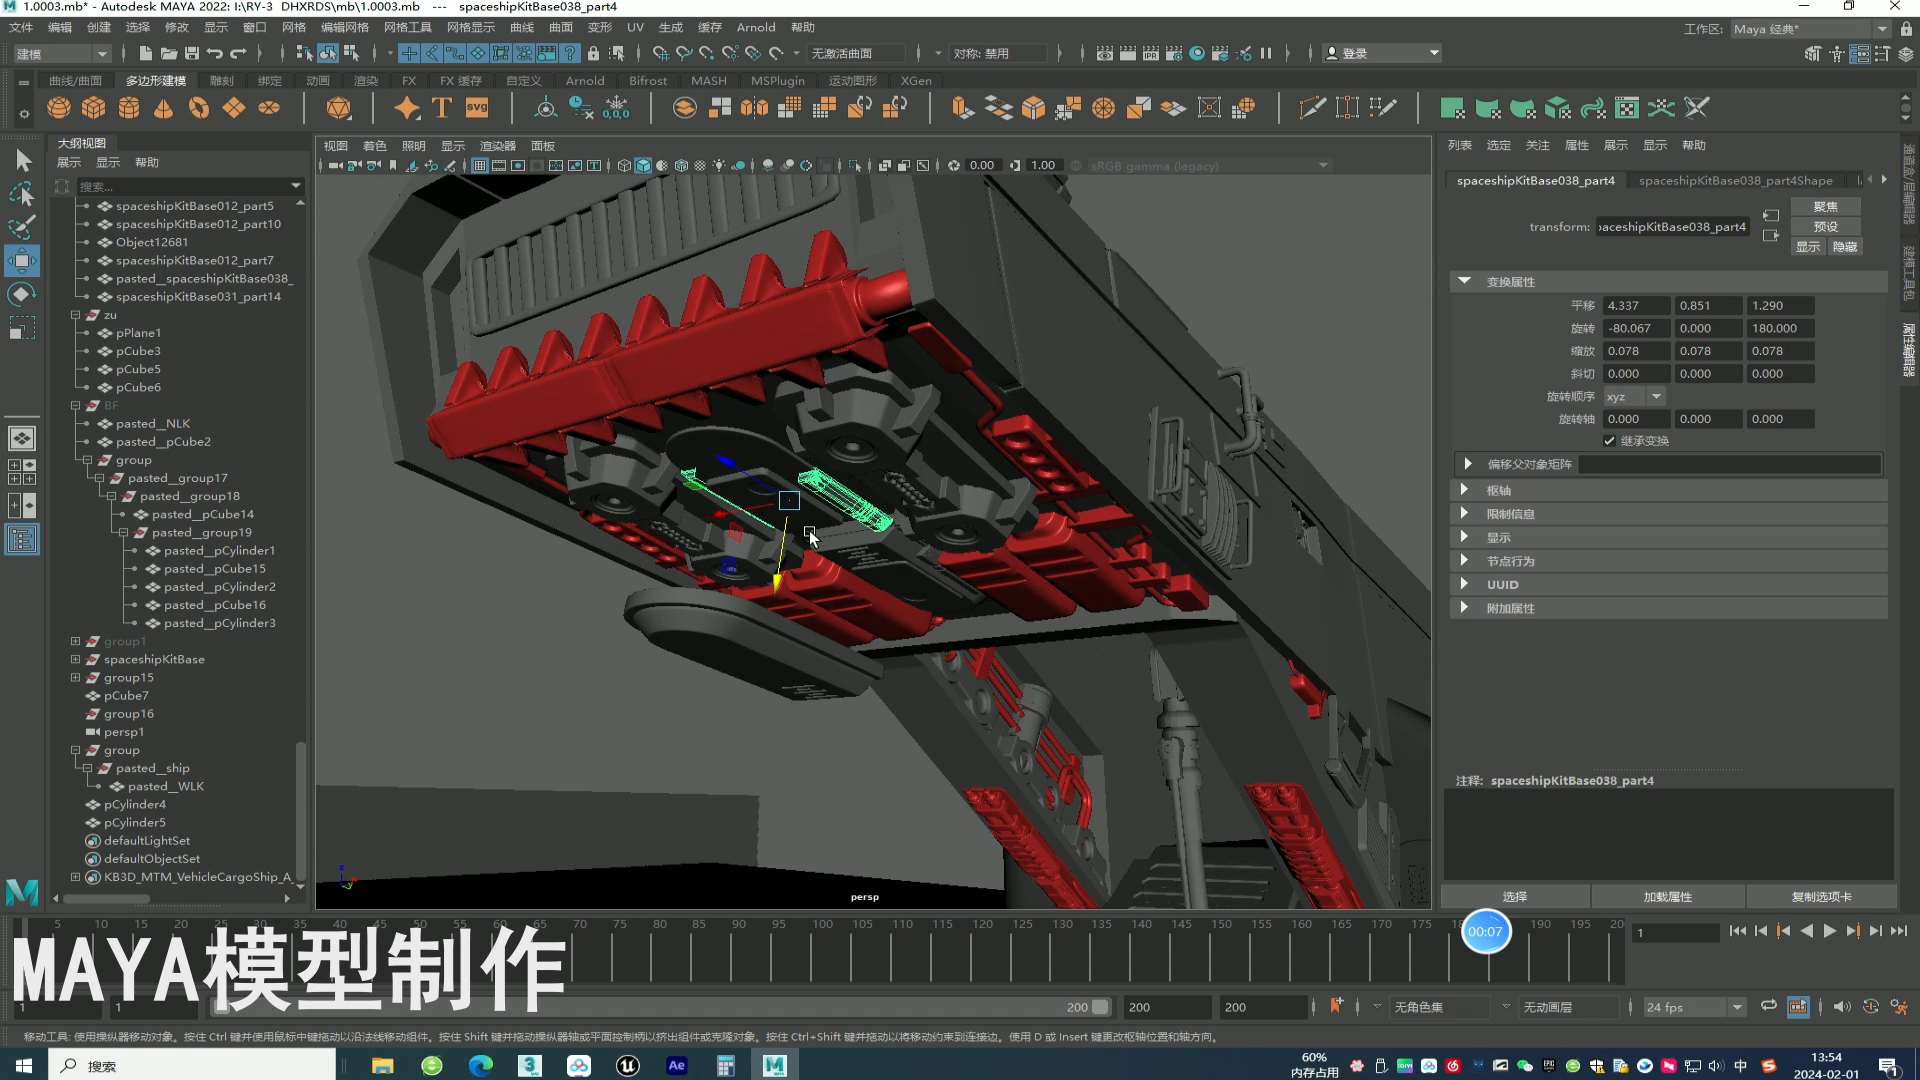Uncheck the 继承变换 checkbox in attribute editor
This screenshot has width=1920, height=1080.
pyautogui.click(x=1609, y=441)
